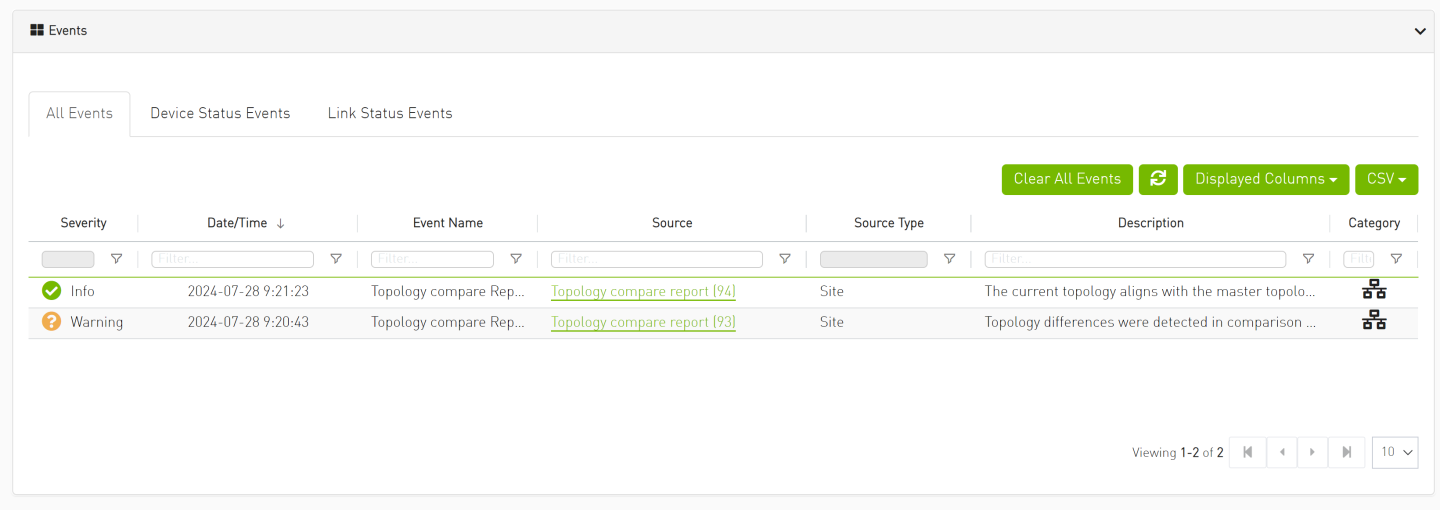Click the topology category icon in Info row
1440x510 pixels.
tap(1374, 291)
